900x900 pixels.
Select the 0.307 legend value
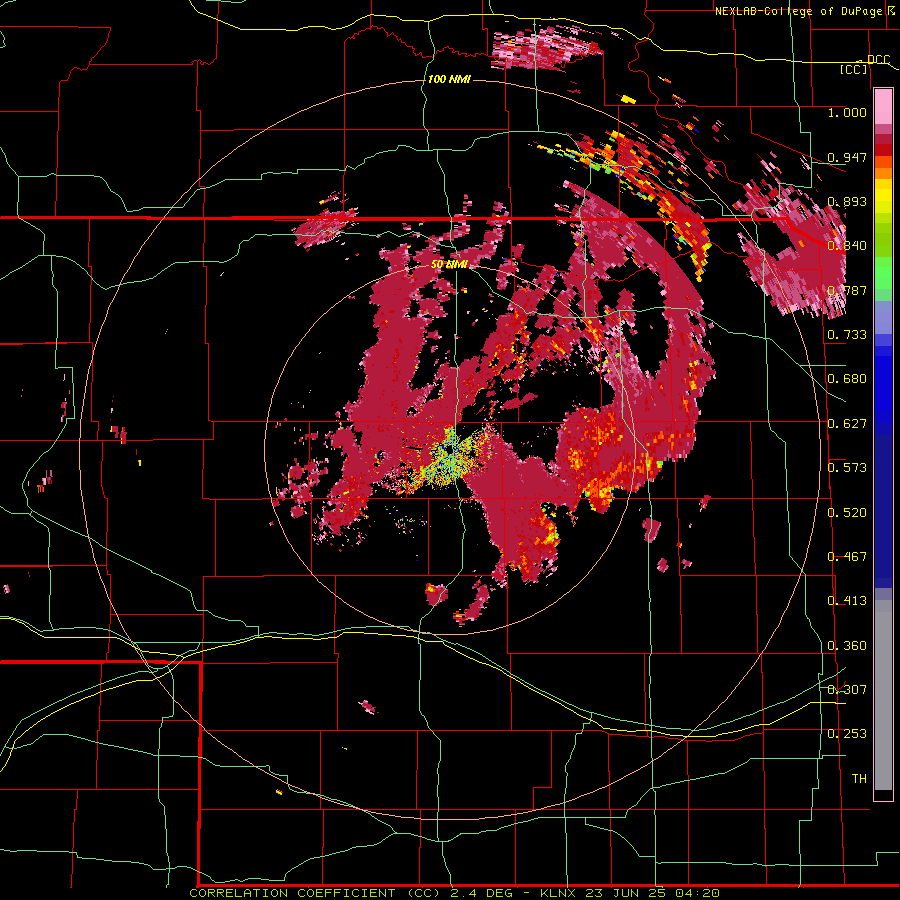click(x=847, y=690)
